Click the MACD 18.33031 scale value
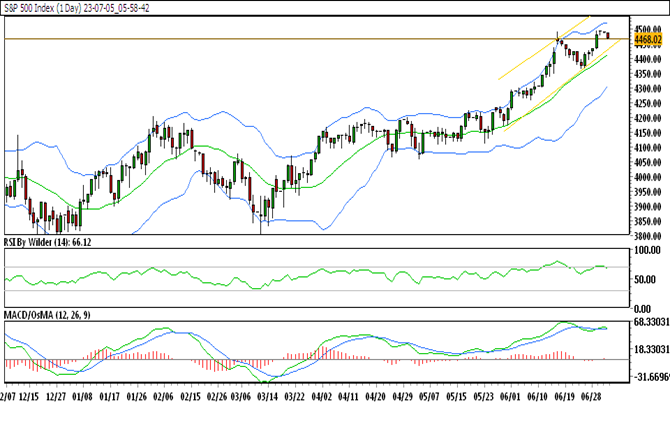Screen dimensions: 670x422 tap(652, 349)
